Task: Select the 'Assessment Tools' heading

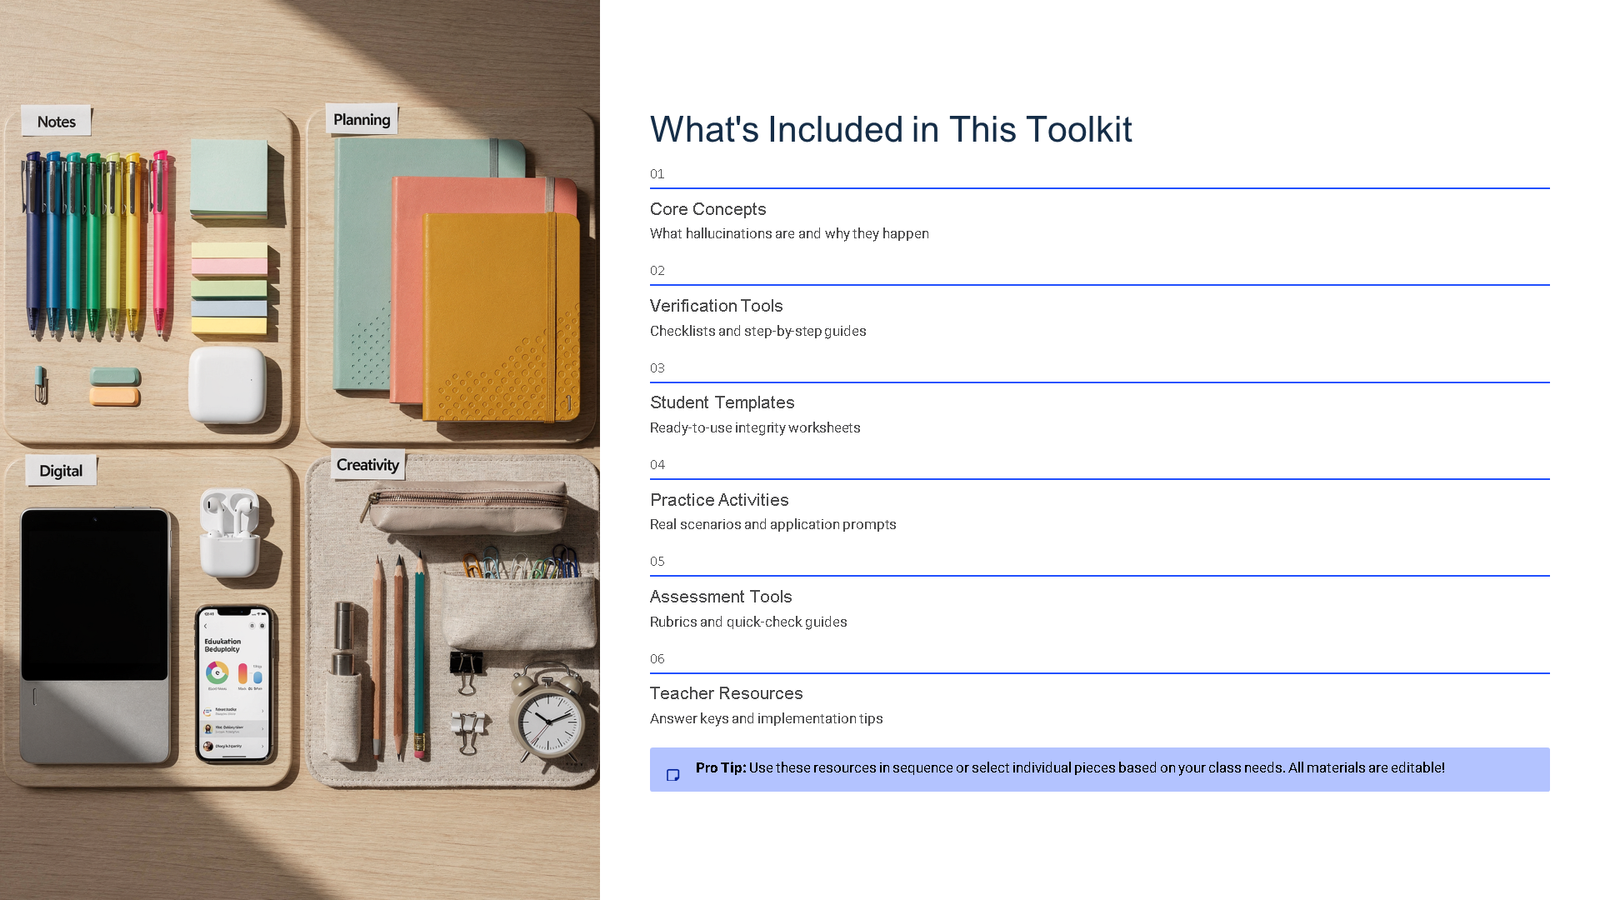Action: pyautogui.click(x=720, y=597)
